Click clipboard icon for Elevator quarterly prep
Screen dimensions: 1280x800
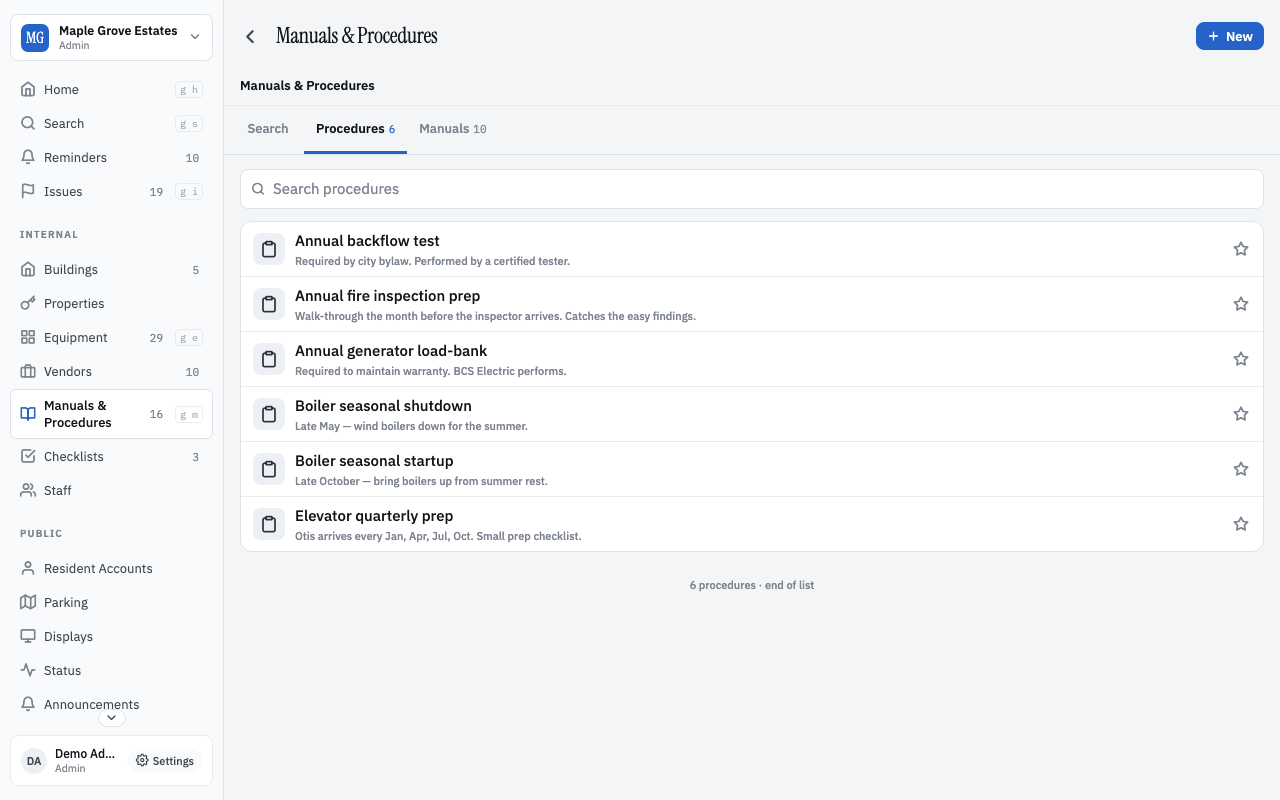(269, 524)
